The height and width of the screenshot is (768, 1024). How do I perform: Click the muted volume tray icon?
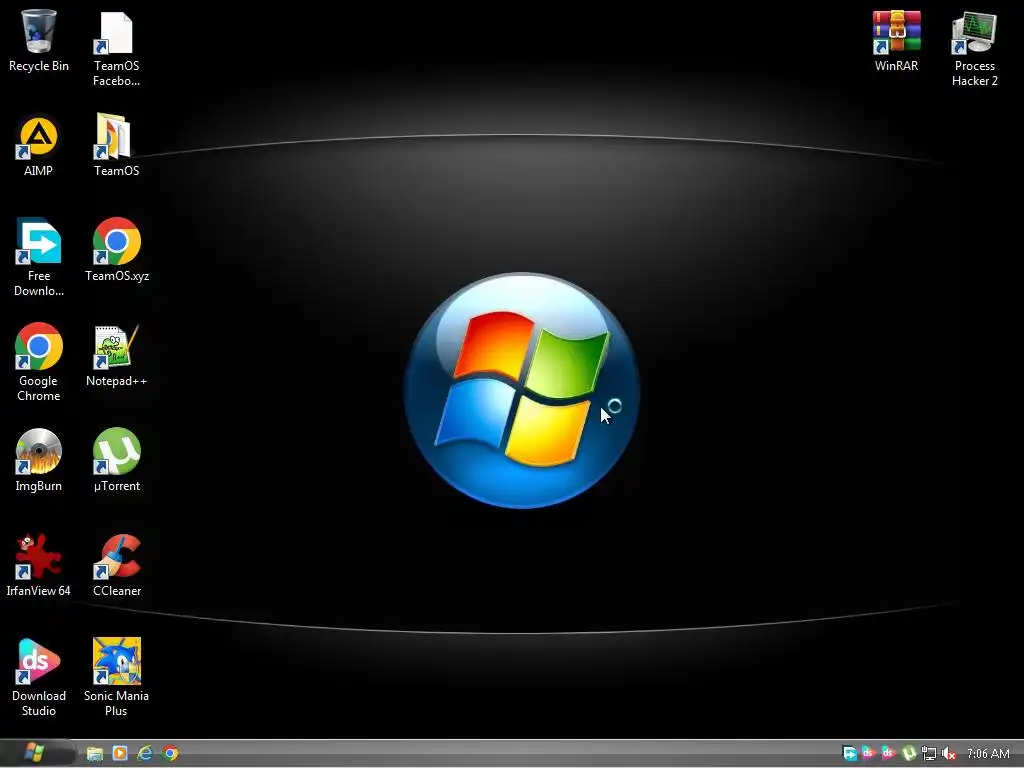tap(949, 754)
